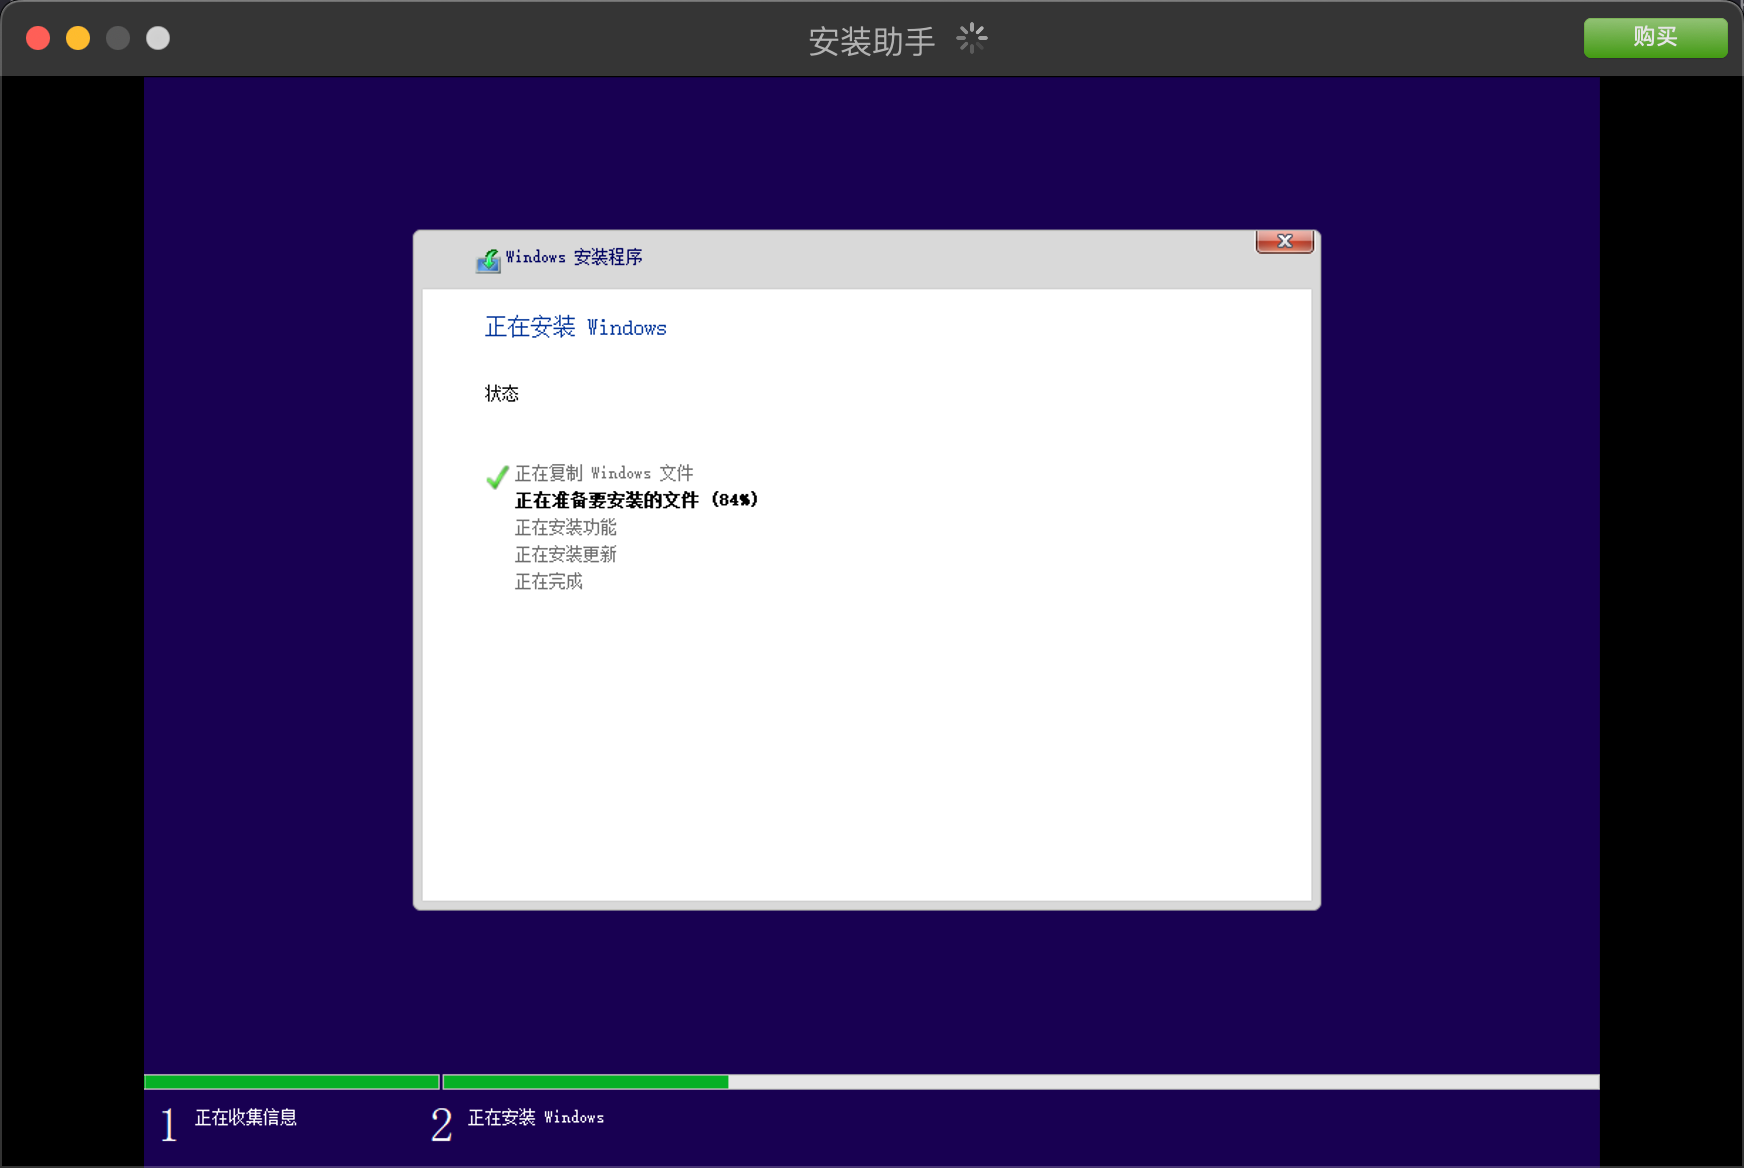Click the 状态 label

[x=502, y=393]
